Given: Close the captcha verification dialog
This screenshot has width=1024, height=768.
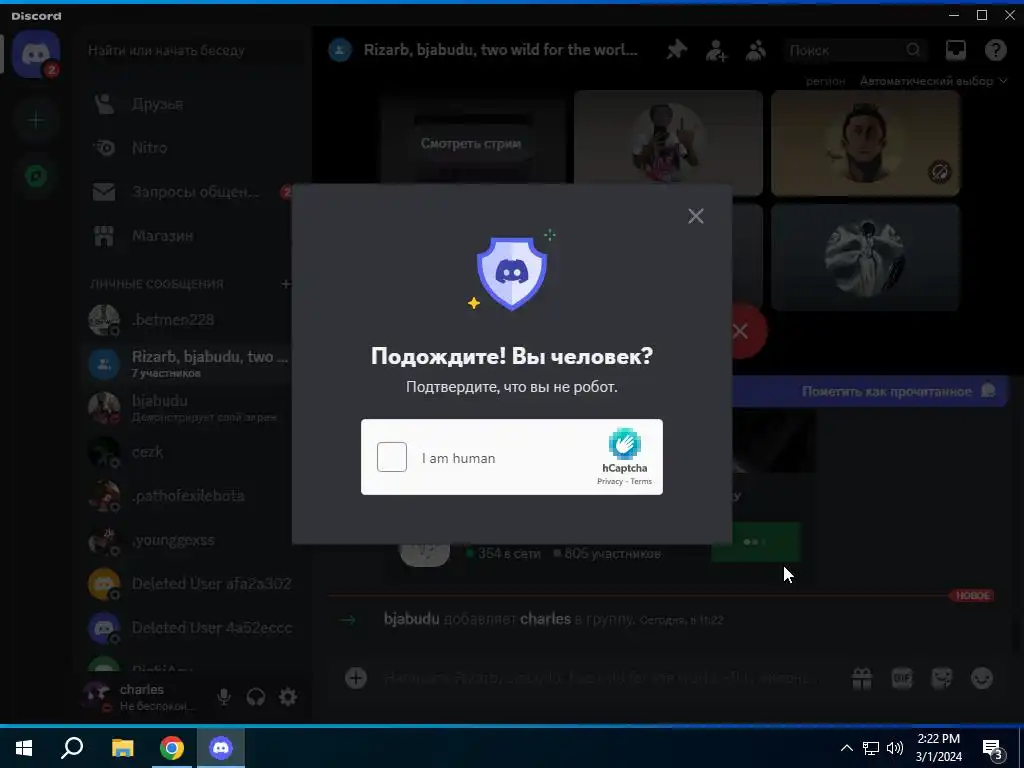Looking at the screenshot, I should coord(696,216).
